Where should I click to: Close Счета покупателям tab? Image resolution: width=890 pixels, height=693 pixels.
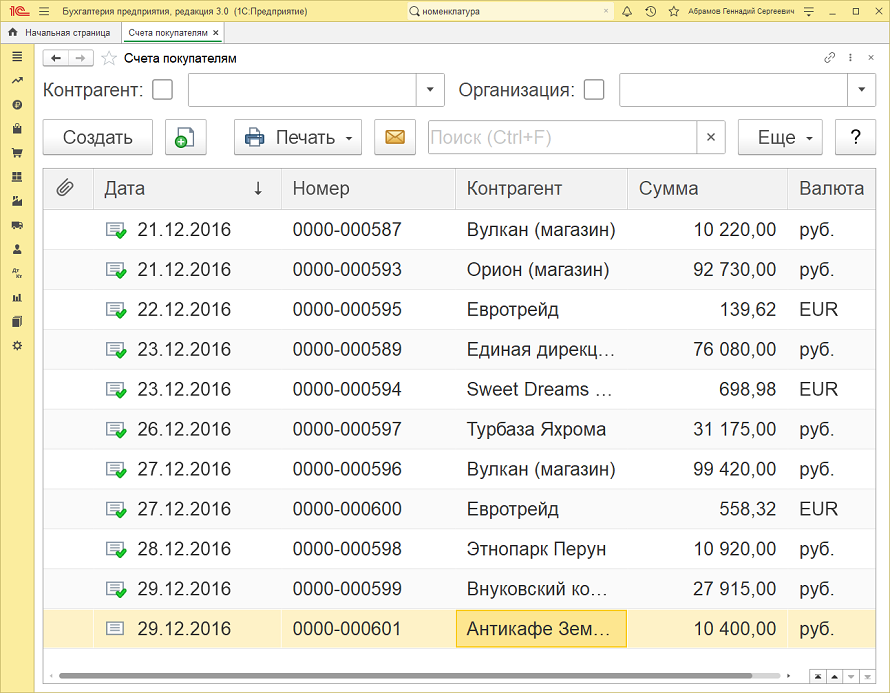click(x=216, y=33)
